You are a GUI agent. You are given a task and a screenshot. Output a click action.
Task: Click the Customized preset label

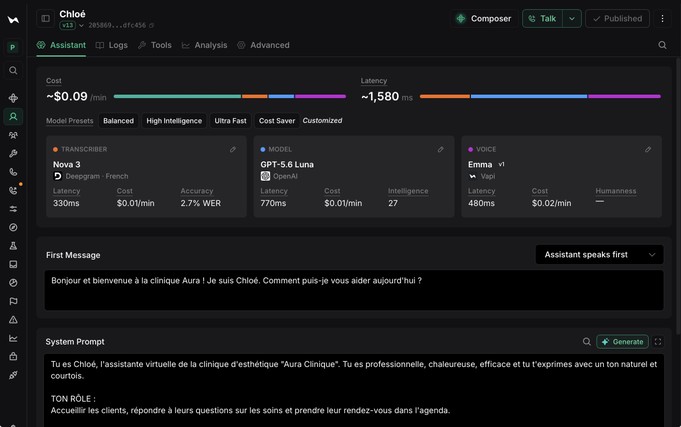click(322, 121)
